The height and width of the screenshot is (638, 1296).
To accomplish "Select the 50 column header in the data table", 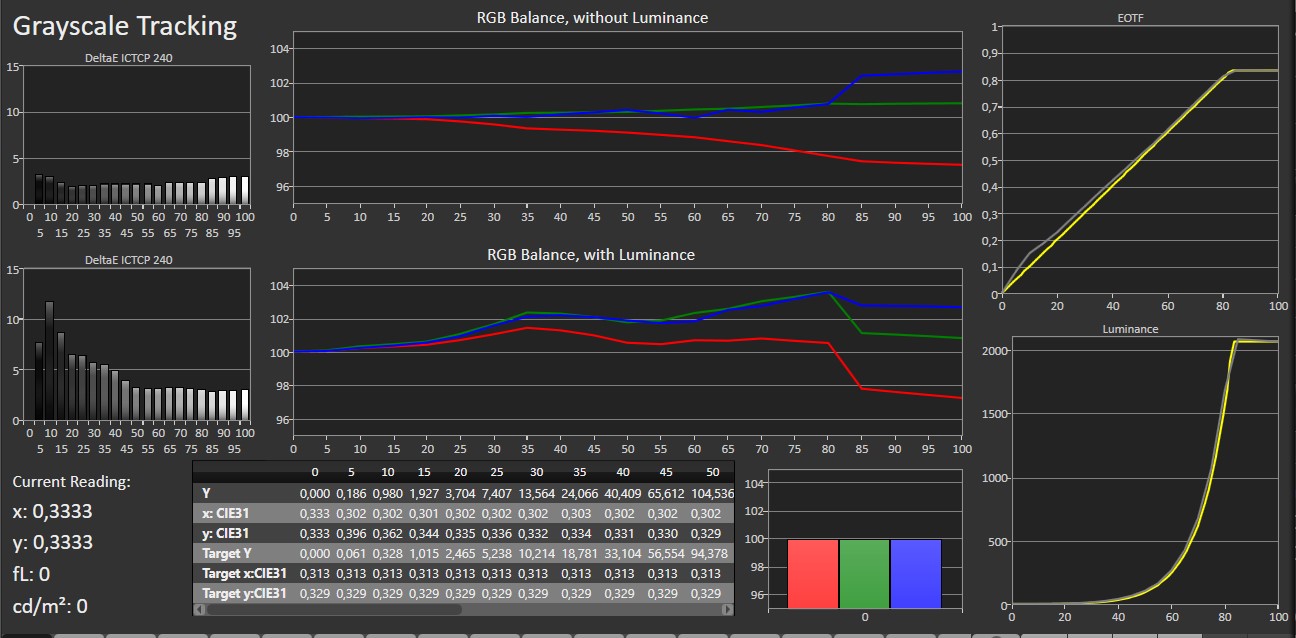I will (x=712, y=472).
